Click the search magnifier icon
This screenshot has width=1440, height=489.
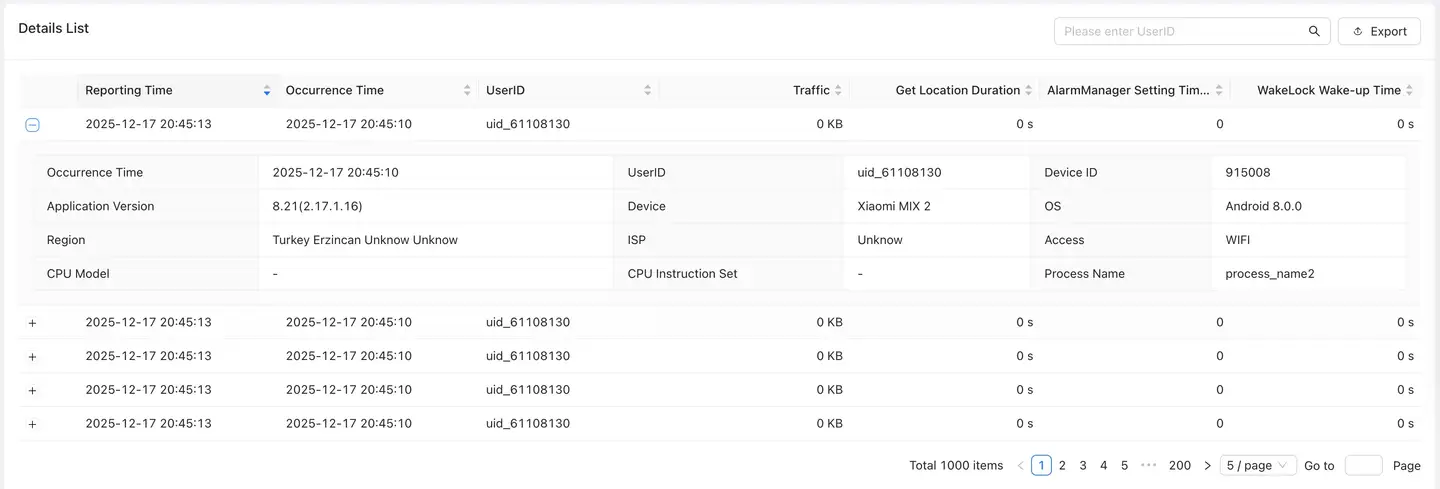click(x=1314, y=32)
